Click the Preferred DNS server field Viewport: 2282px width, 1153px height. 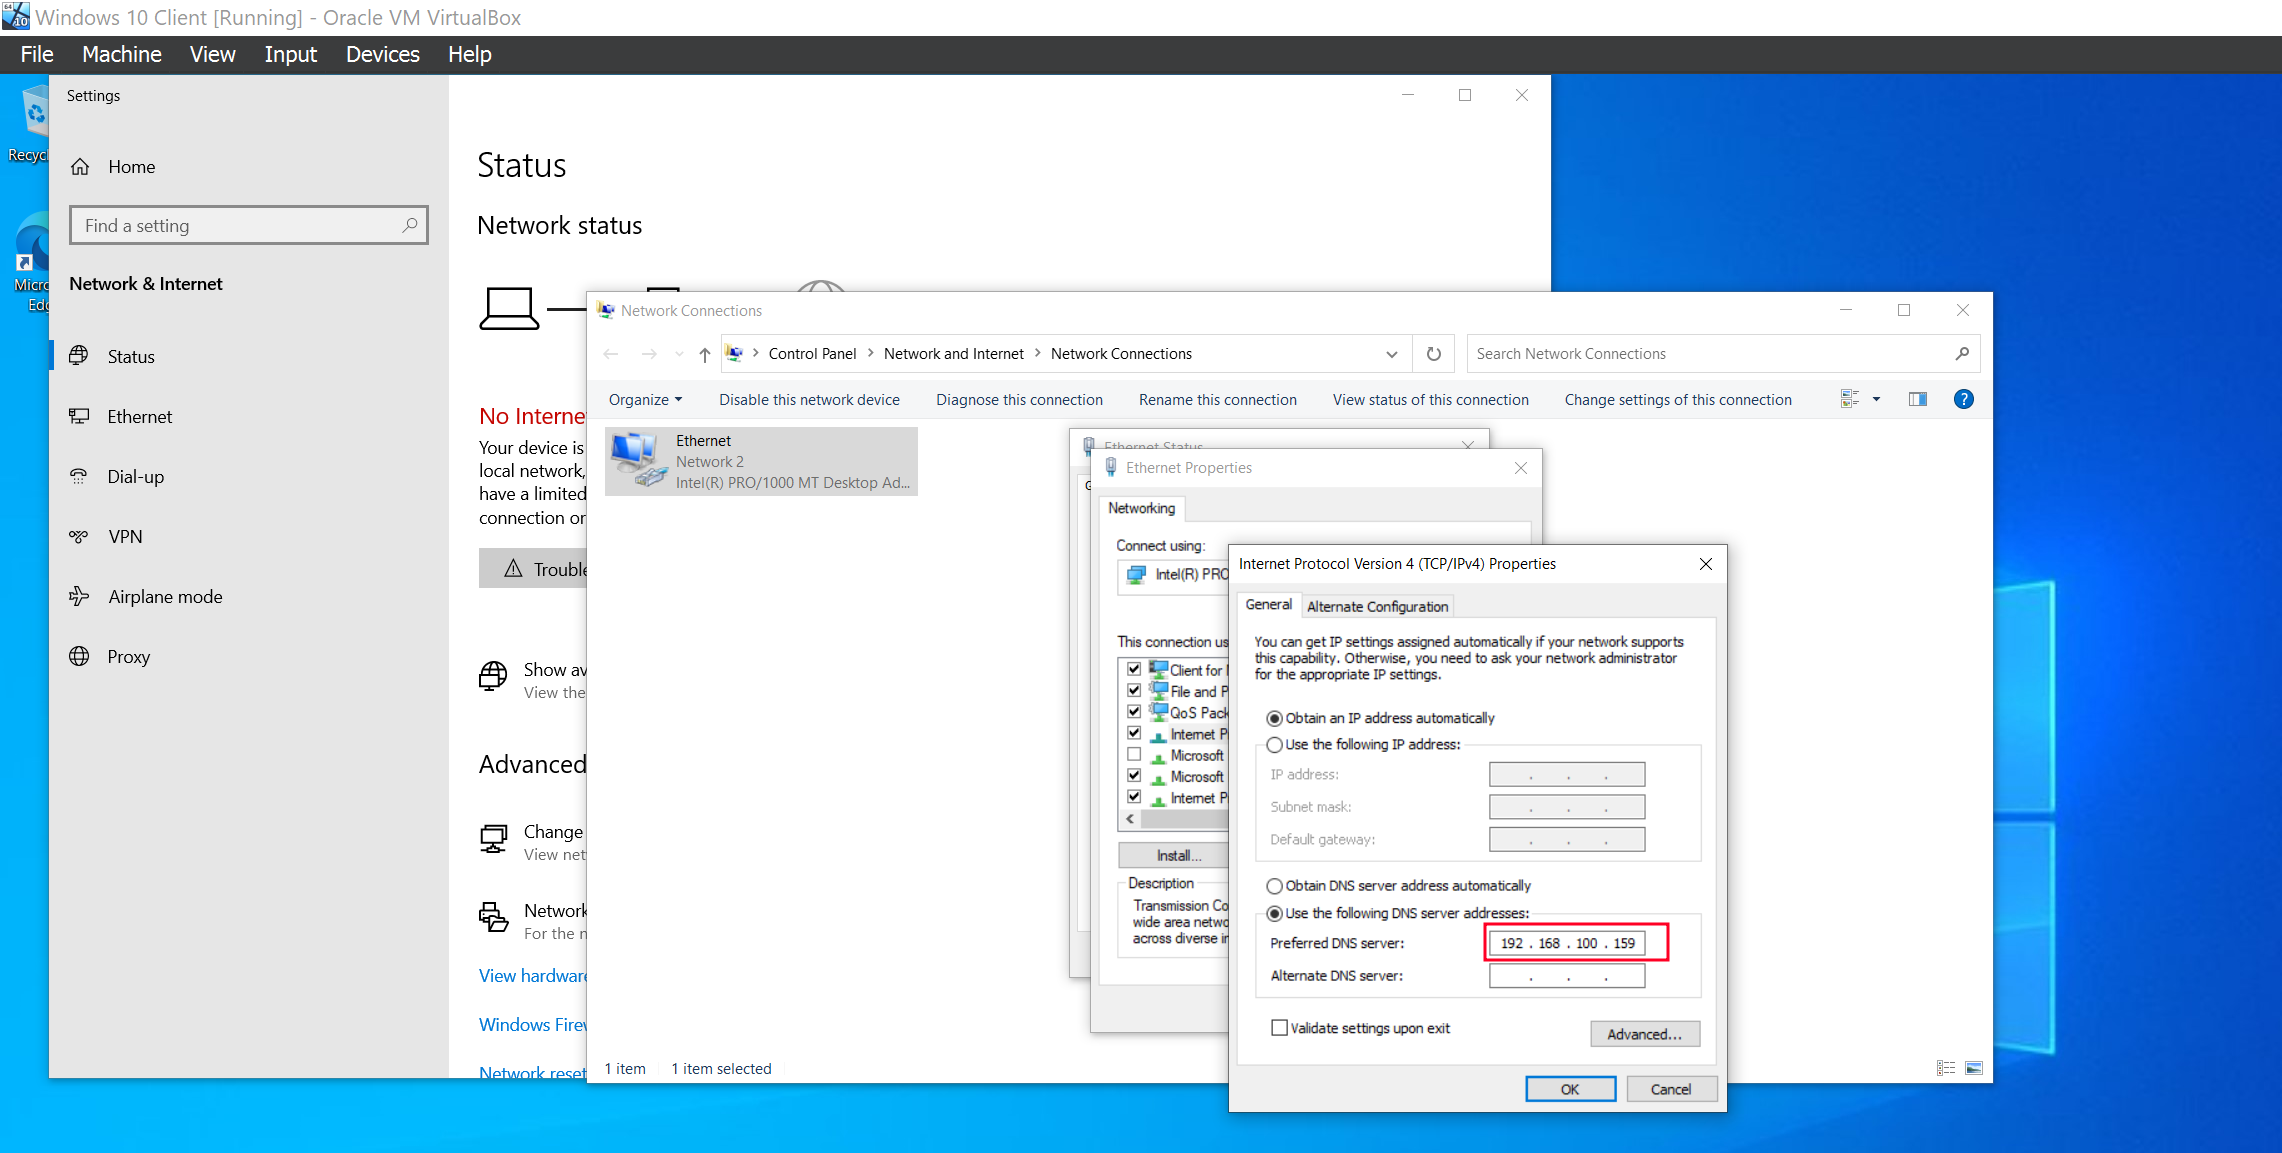click(1567, 943)
